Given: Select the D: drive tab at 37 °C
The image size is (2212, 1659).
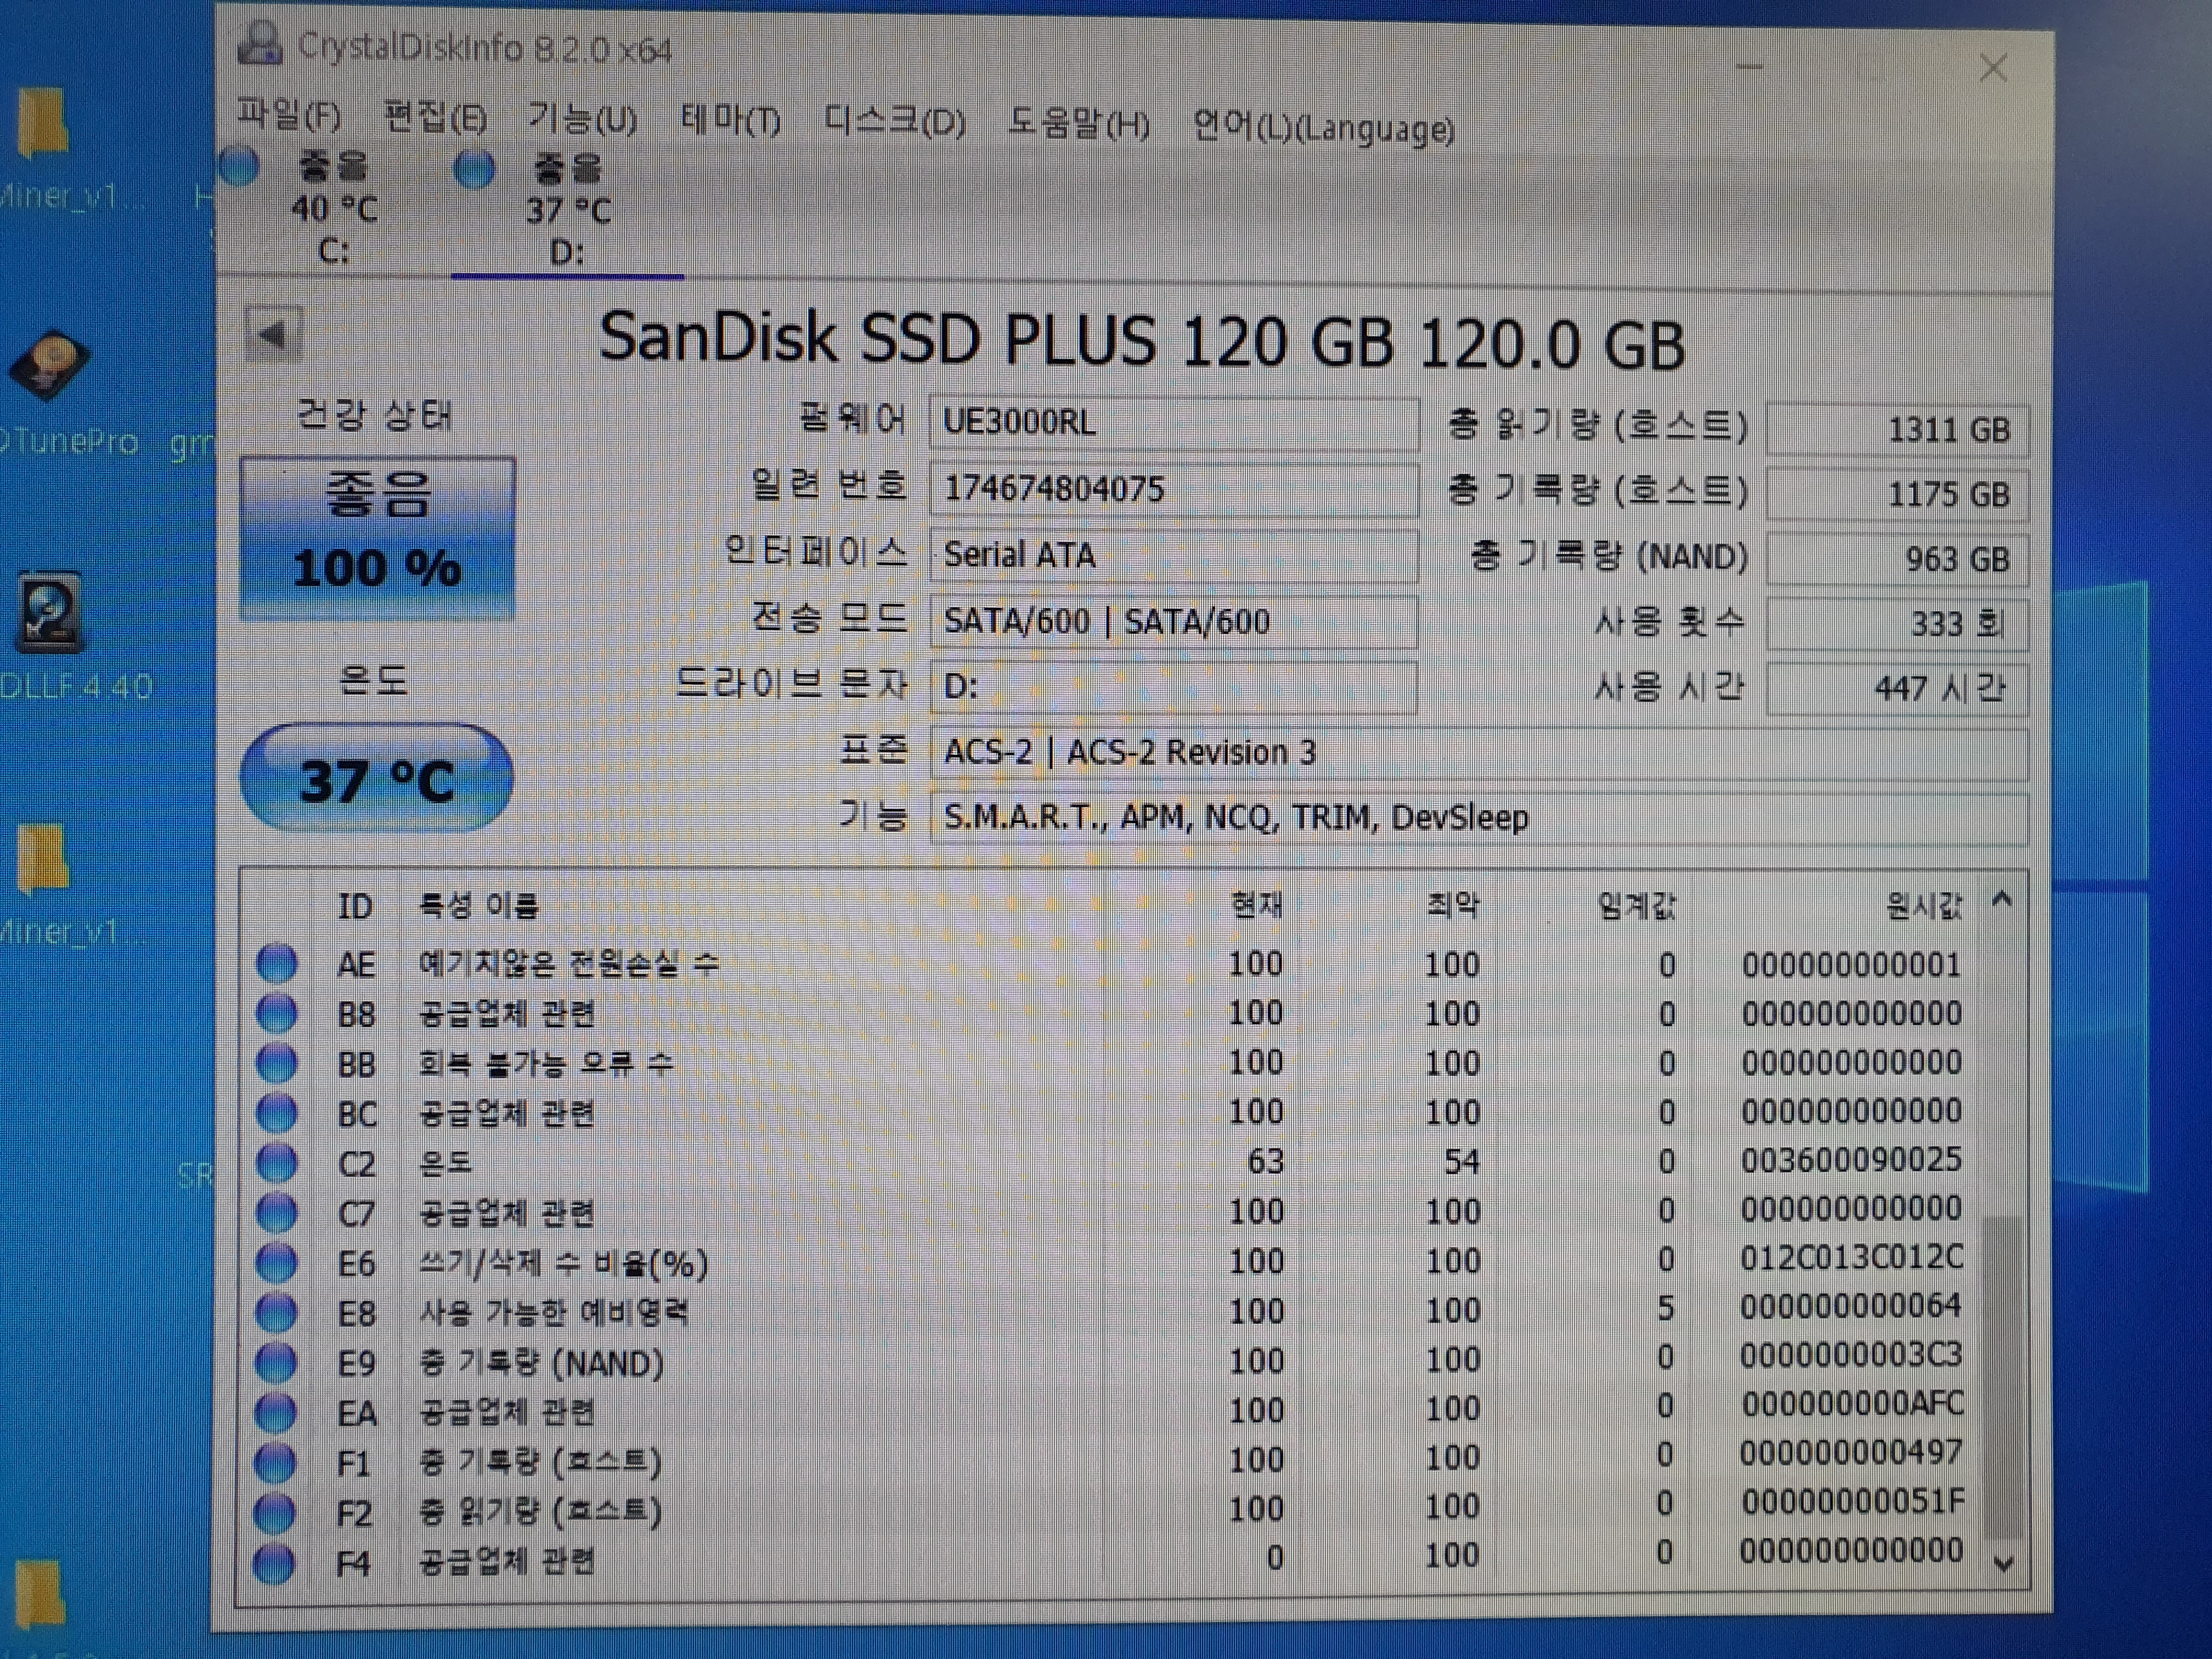Looking at the screenshot, I should click(566, 210).
